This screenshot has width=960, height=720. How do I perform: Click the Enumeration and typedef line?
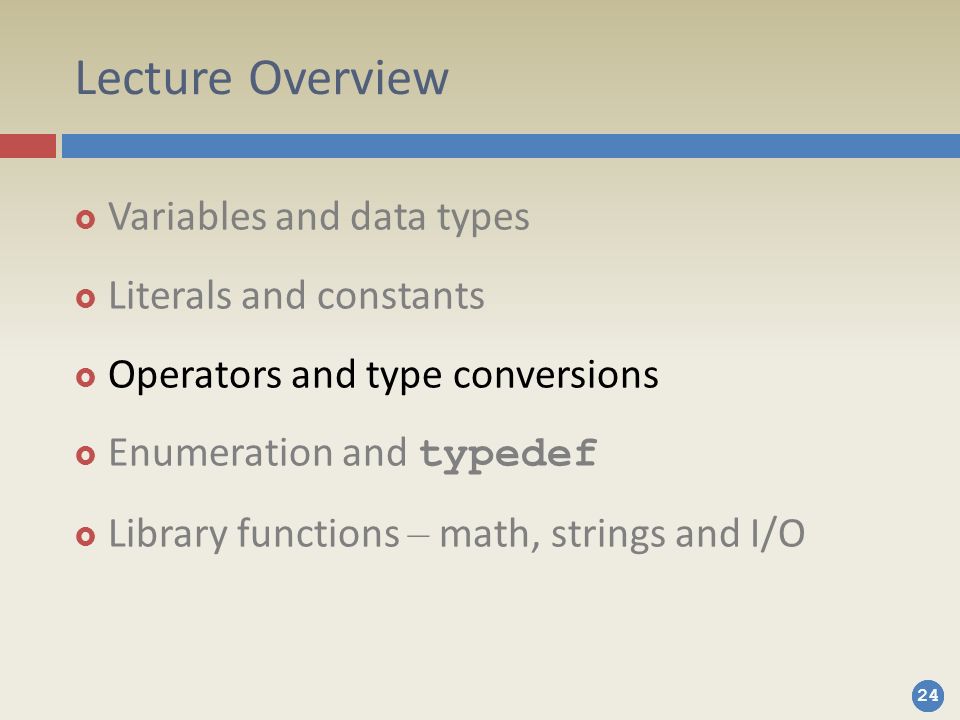353,454
